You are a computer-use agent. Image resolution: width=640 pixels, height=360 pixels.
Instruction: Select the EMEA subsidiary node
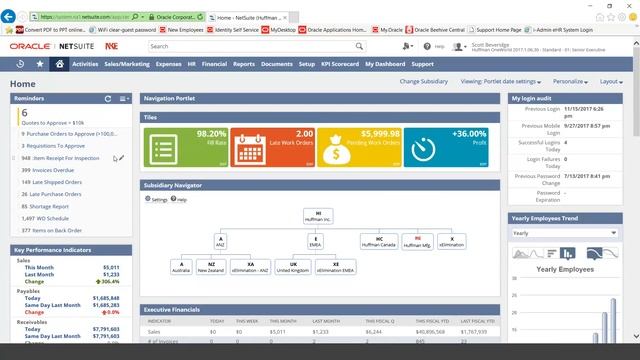coord(315,242)
